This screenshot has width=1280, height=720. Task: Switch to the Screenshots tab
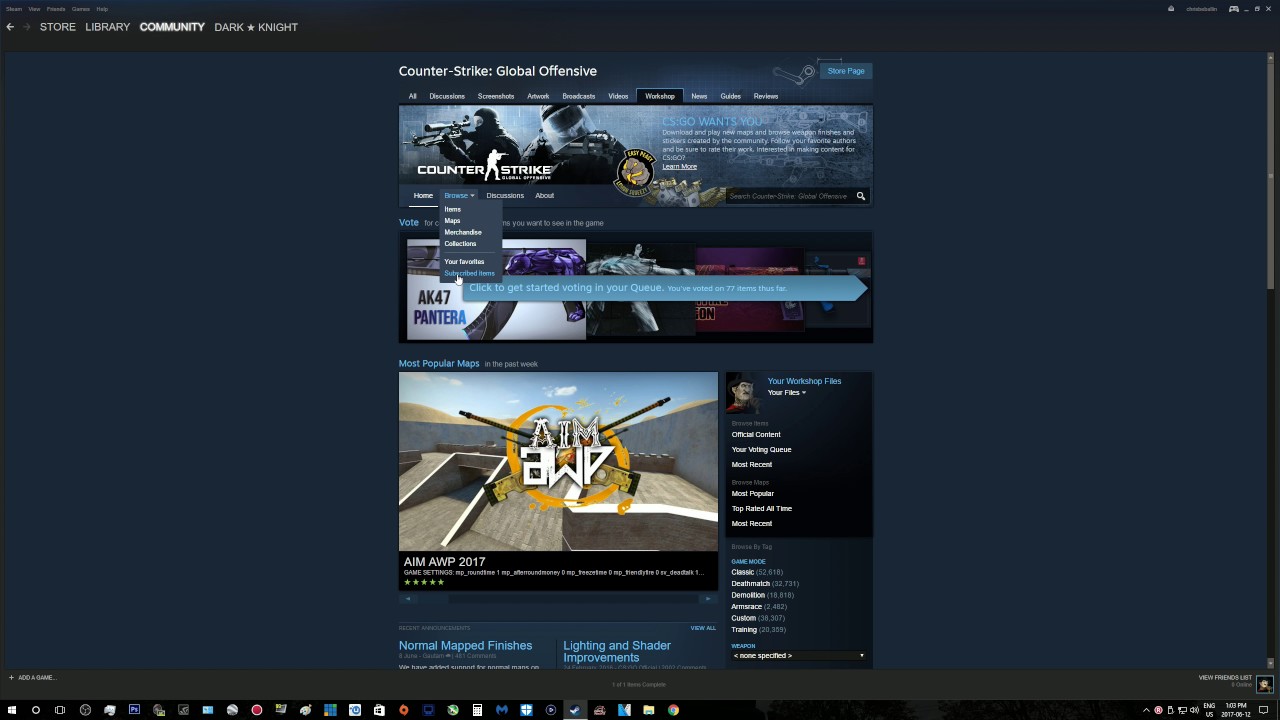(496, 97)
